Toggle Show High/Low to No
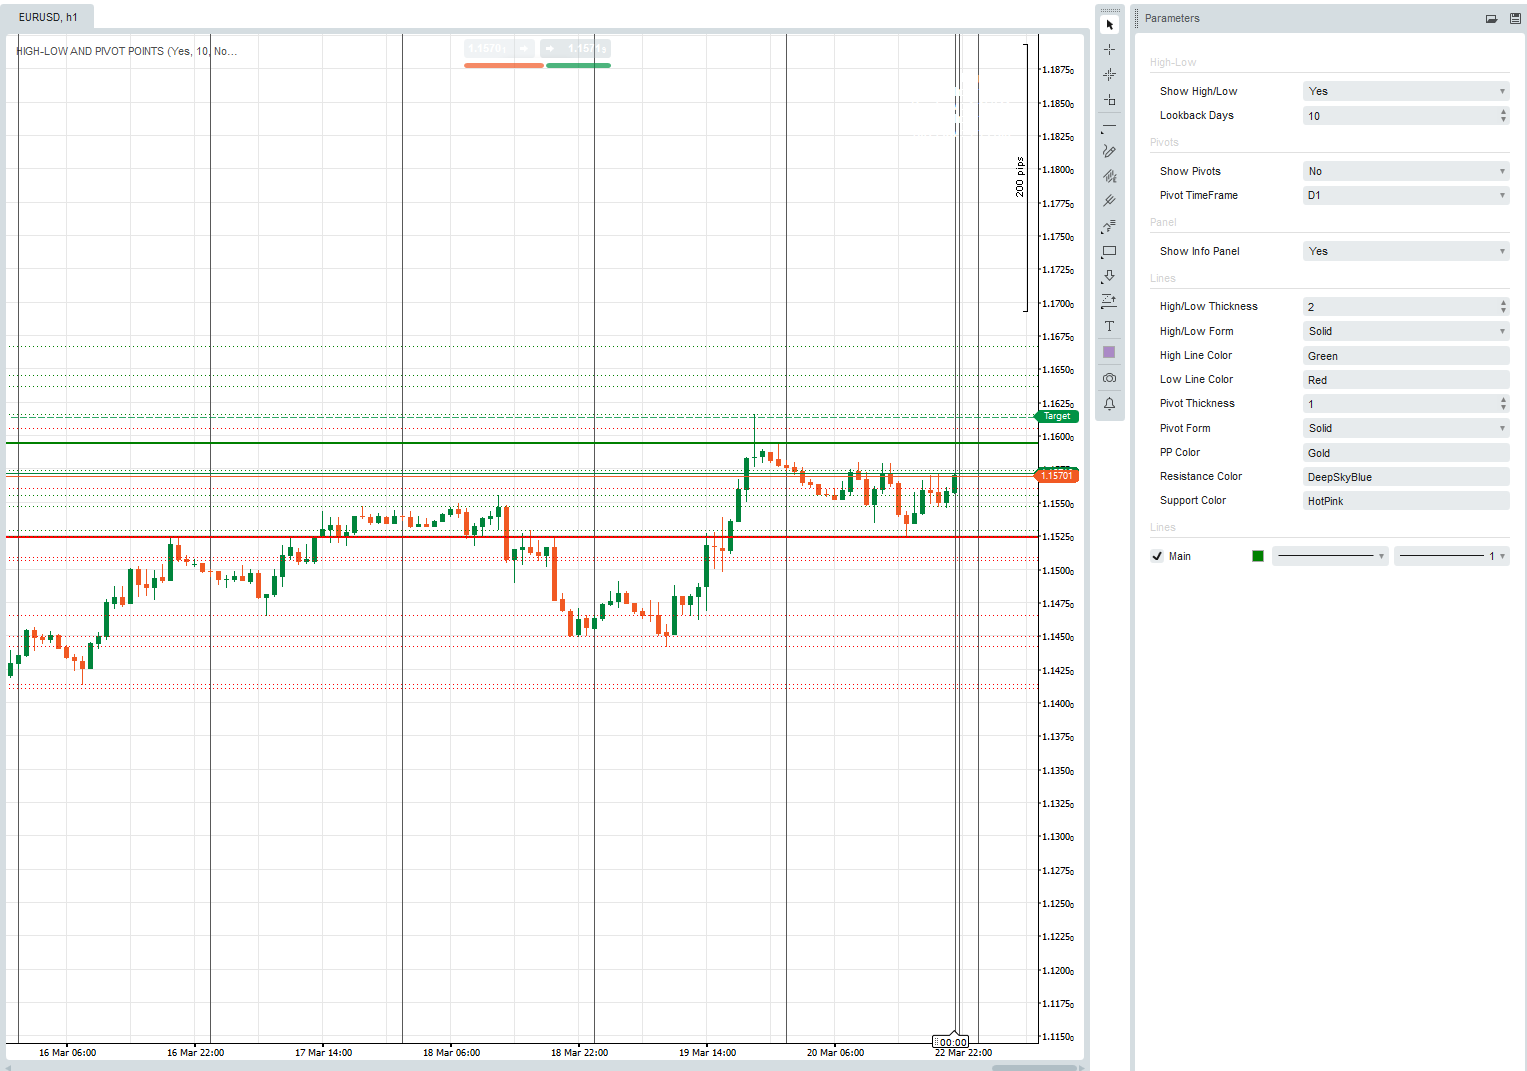Image resolution: width=1527 pixels, height=1071 pixels. point(1405,90)
